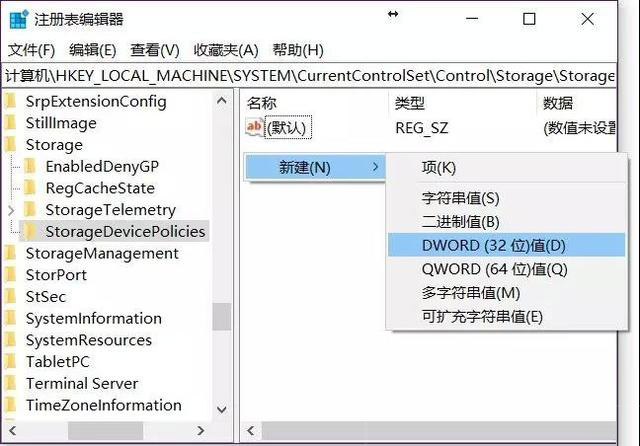The height and width of the screenshot is (446, 640).
Task: Open the 文件(F) menu
Action: (x=31, y=50)
